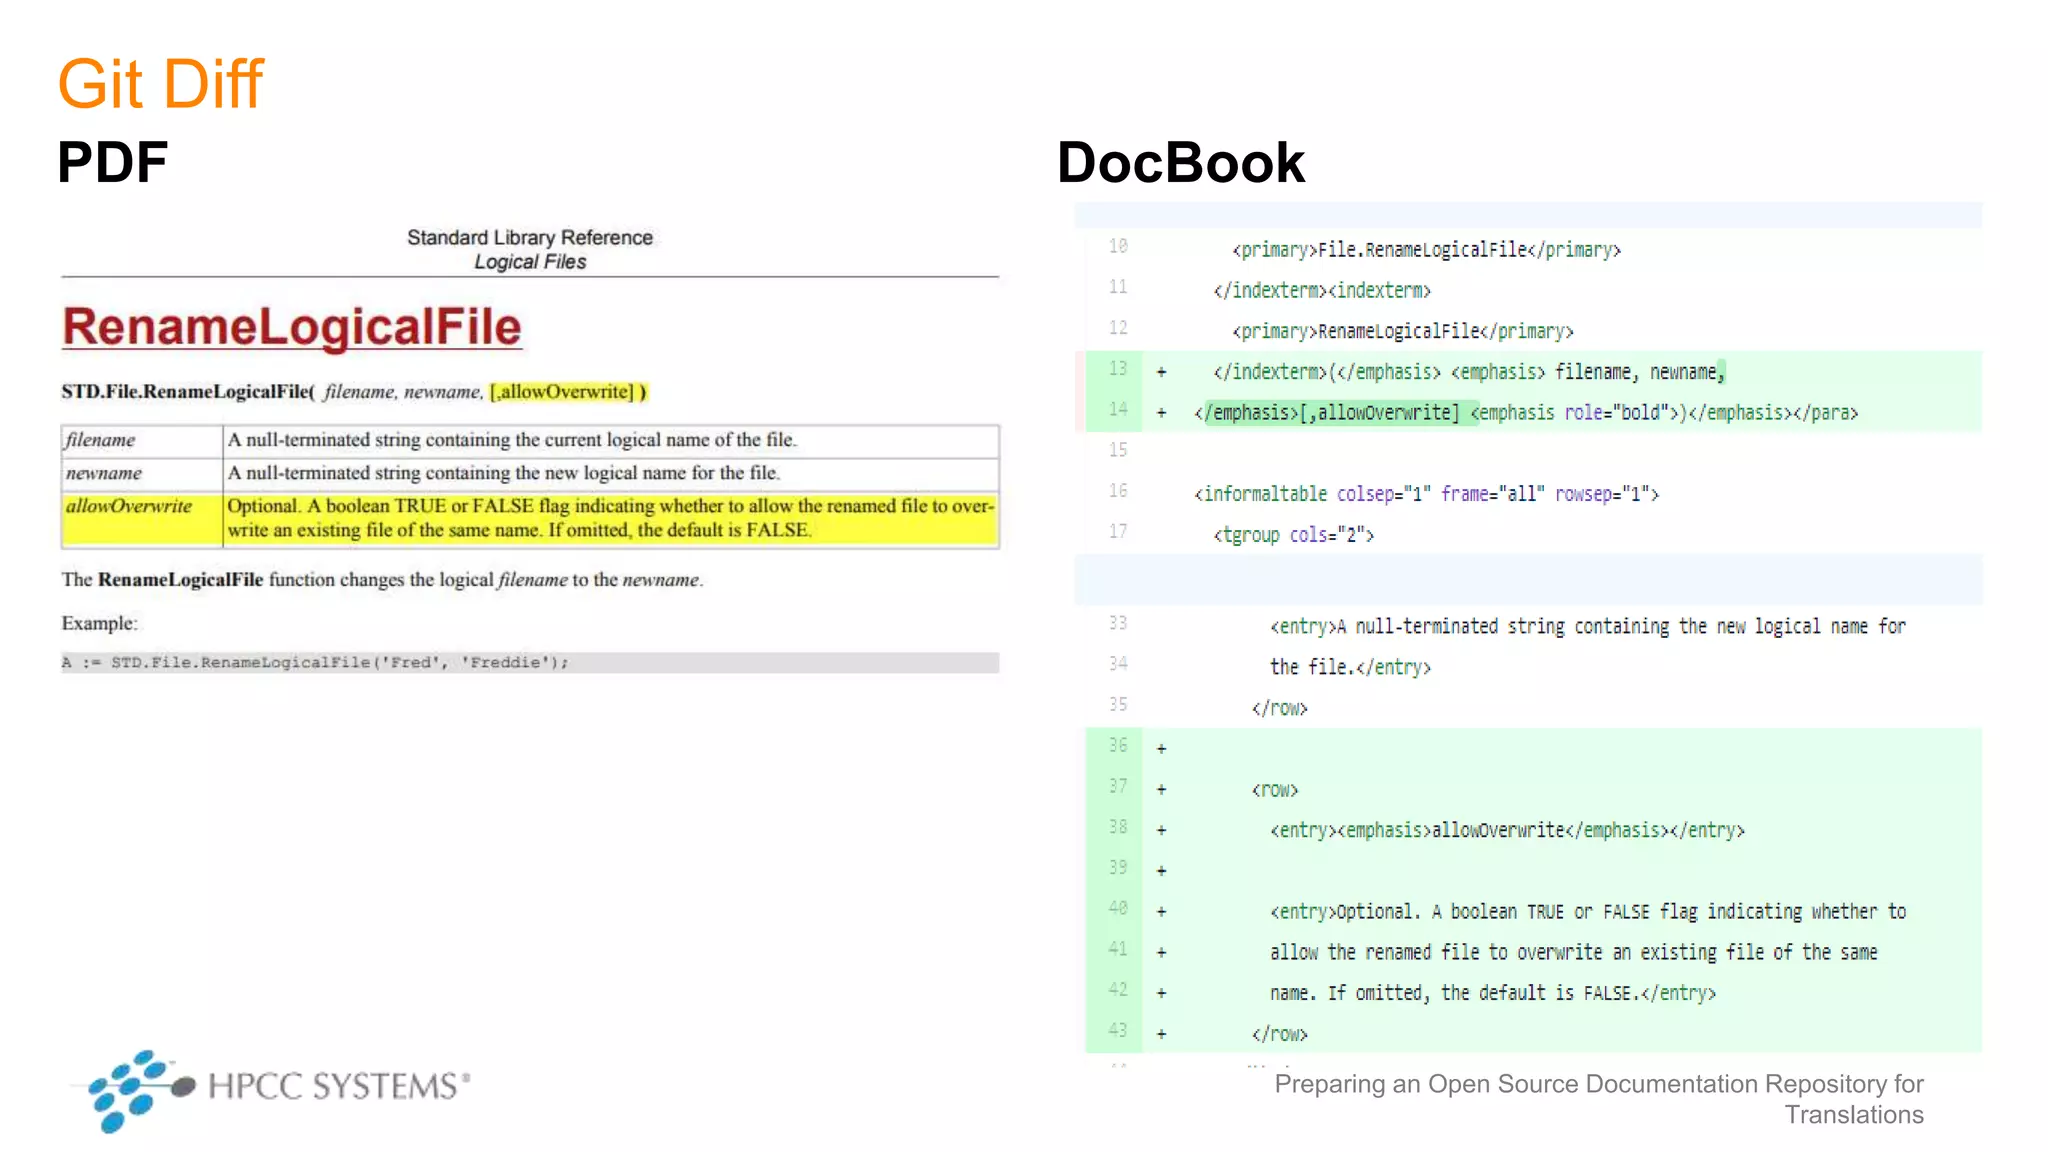2048x1152 pixels.
Task: Click the 'DocBook' heading
Action: (x=1181, y=162)
